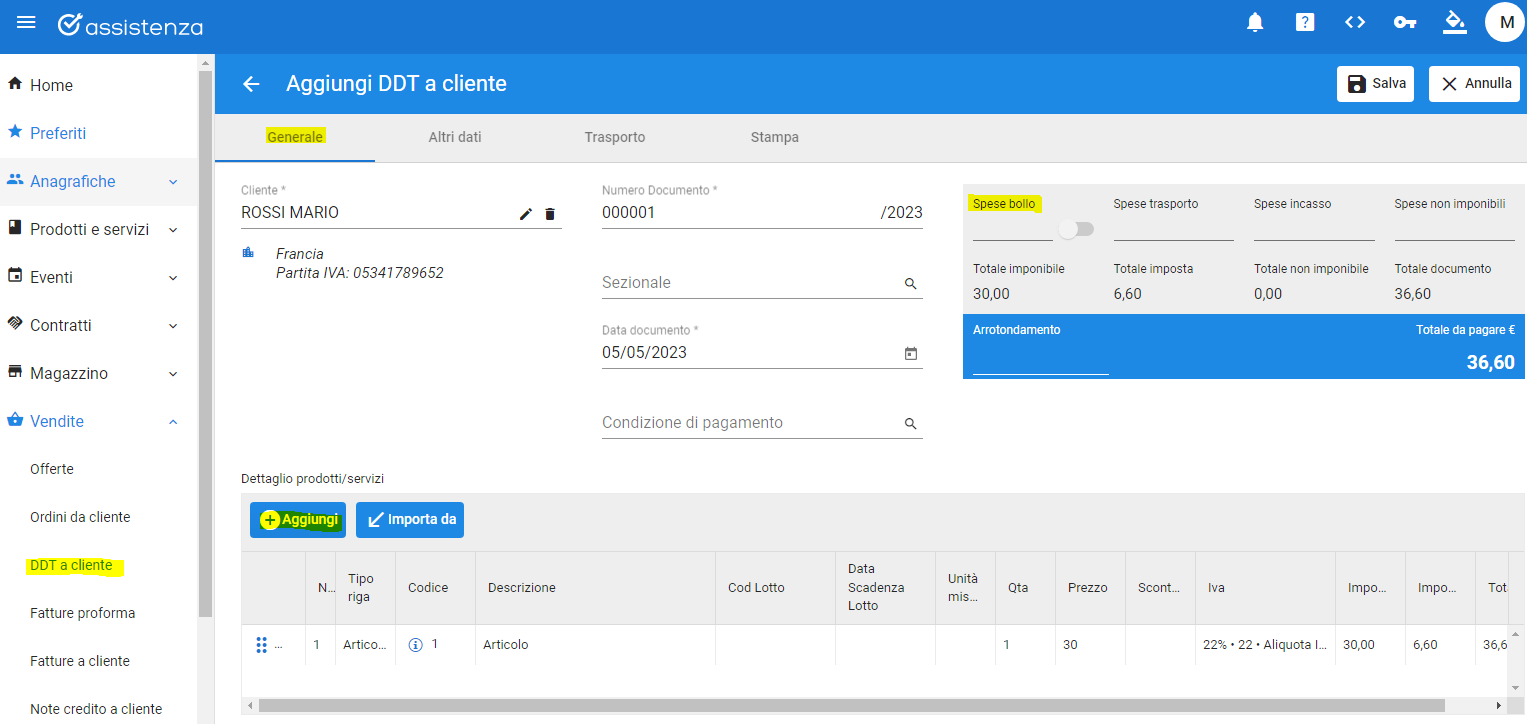Collapse the Vendite menu
Screen dimensions: 1527x724
point(99,421)
